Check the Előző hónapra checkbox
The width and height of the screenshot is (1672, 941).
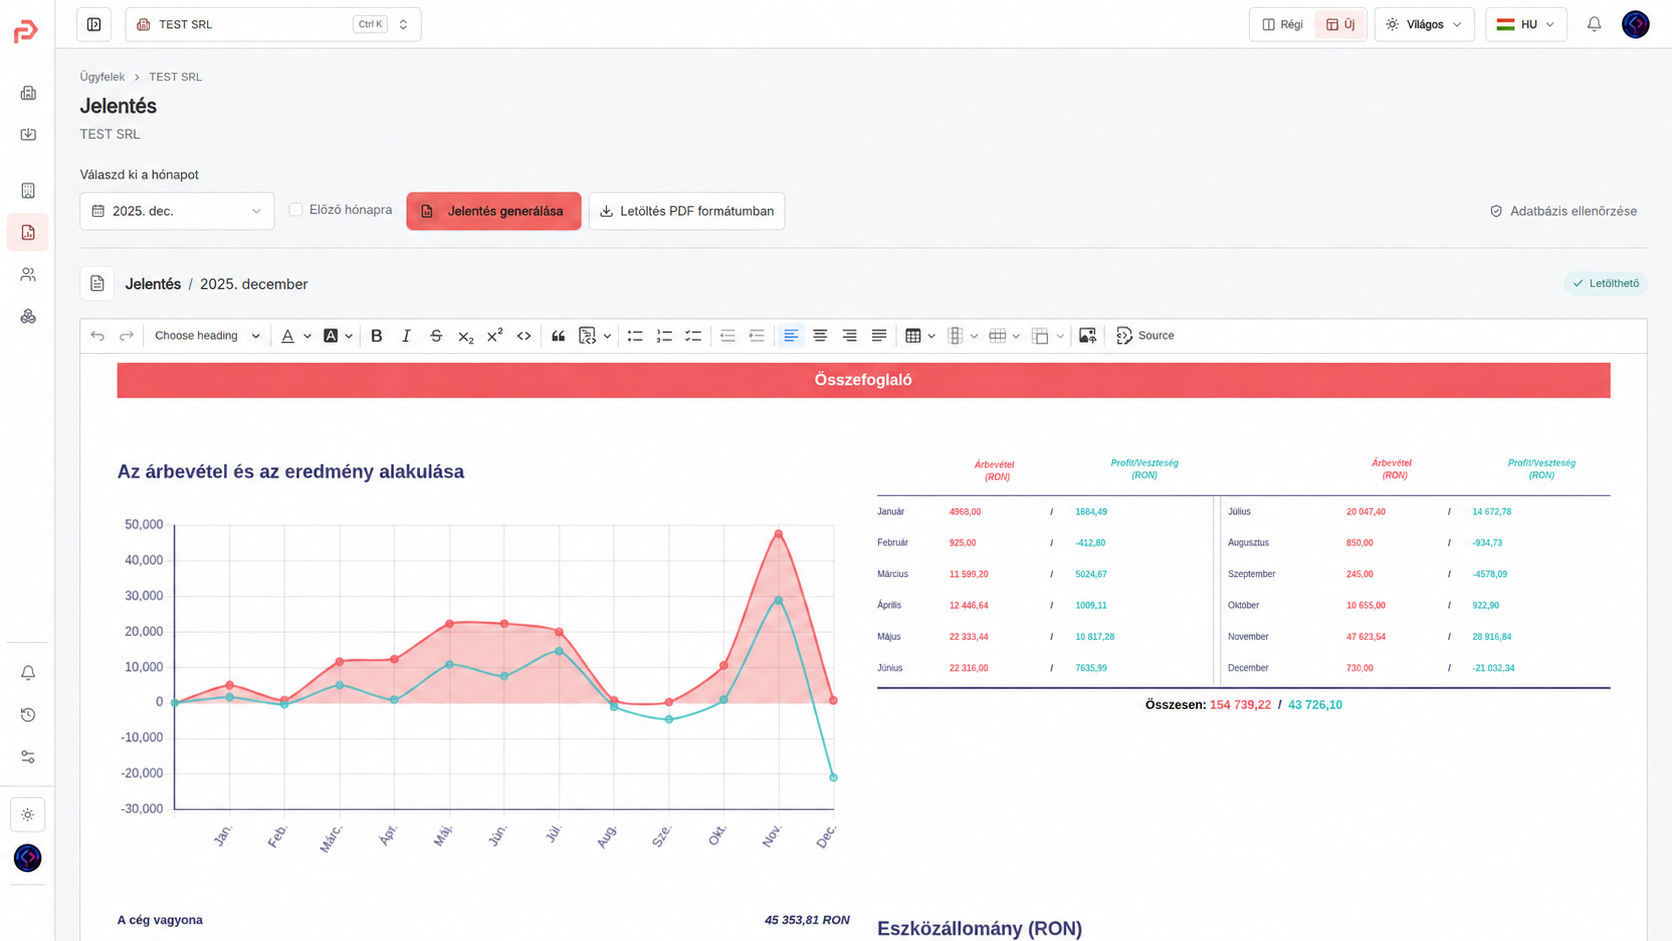(x=296, y=210)
